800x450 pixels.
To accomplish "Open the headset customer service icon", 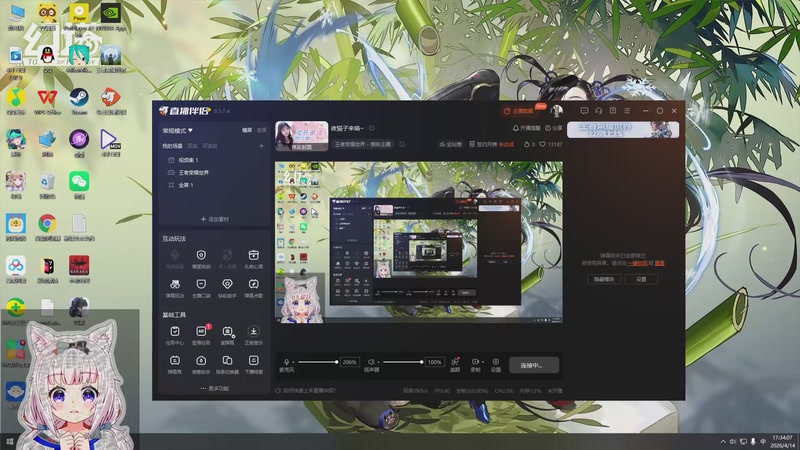I will pos(598,111).
